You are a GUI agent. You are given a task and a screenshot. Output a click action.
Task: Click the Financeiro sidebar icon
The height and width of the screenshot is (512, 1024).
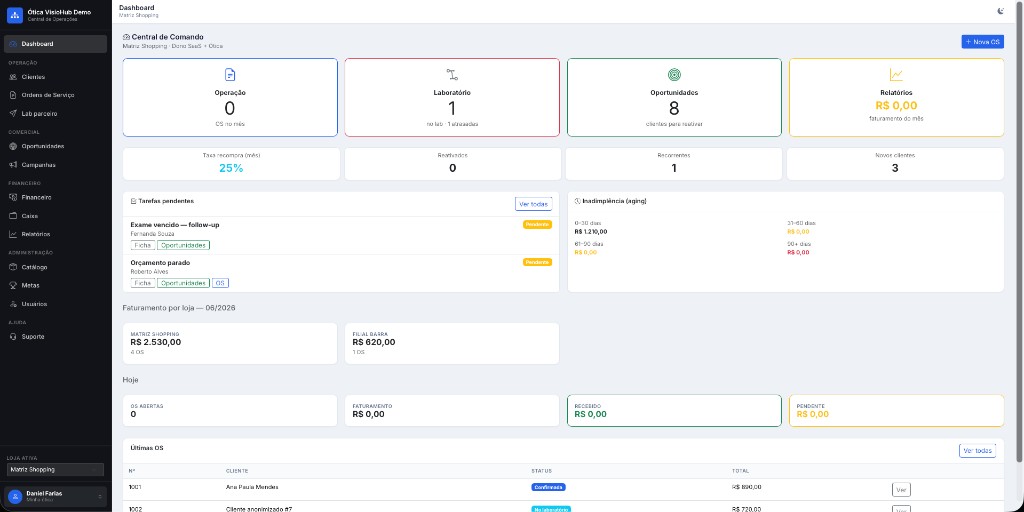[x=13, y=197]
